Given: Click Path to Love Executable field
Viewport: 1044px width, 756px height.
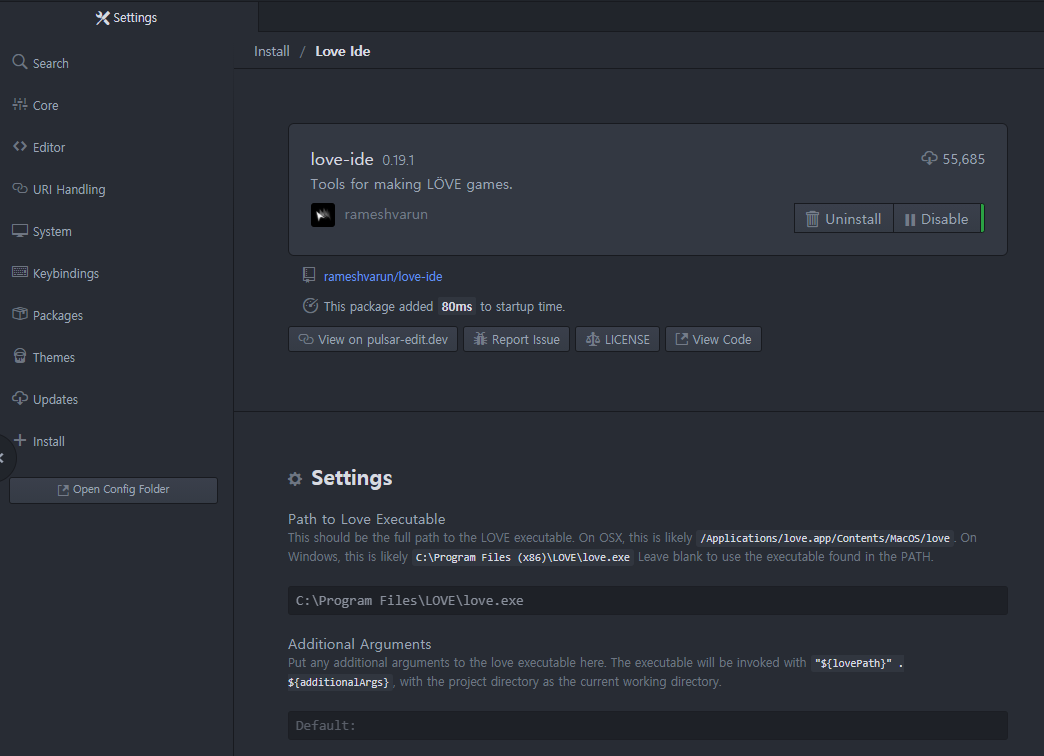Looking at the screenshot, I should pos(647,600).
